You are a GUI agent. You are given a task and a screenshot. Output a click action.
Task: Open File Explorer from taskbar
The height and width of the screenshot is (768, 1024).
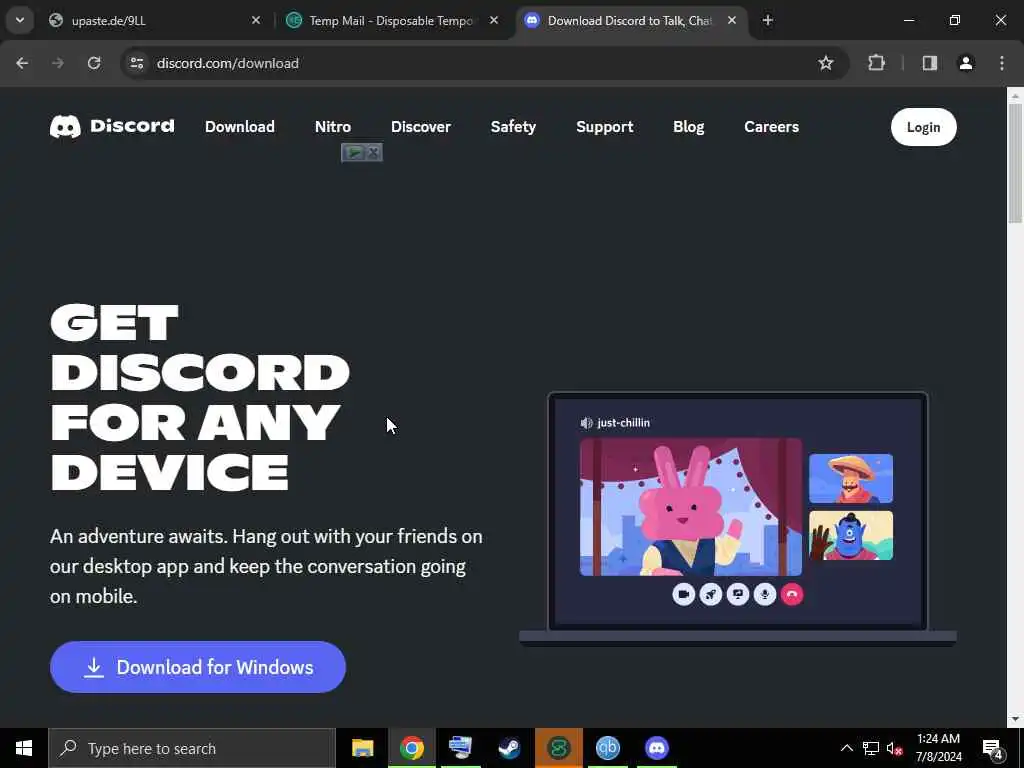362,748
